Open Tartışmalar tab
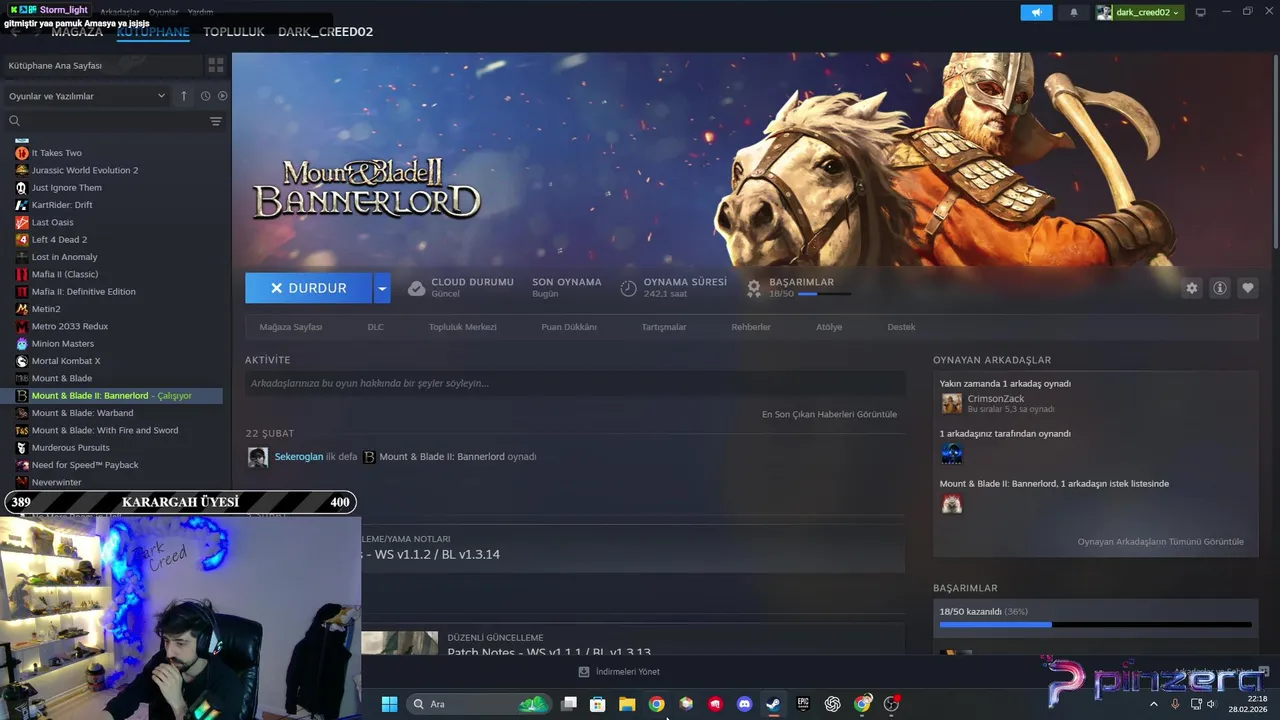The width and height of the screenshot is (1280, 720). pyautogui.click(x=664, y=327)
